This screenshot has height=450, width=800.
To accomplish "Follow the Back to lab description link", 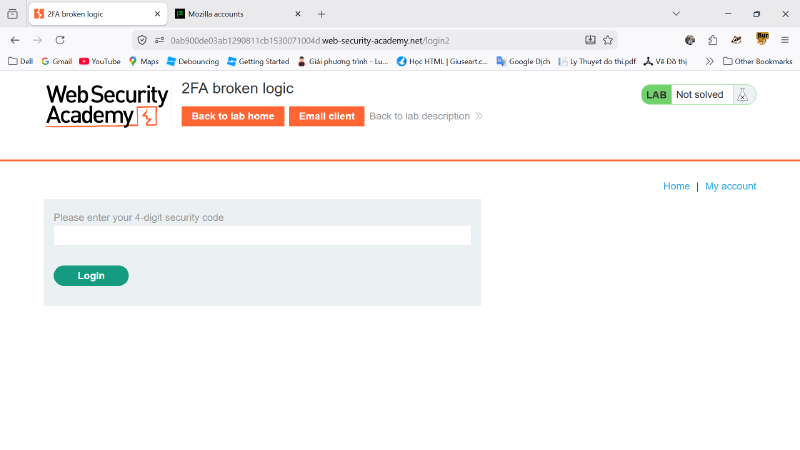I will point(426,116).
